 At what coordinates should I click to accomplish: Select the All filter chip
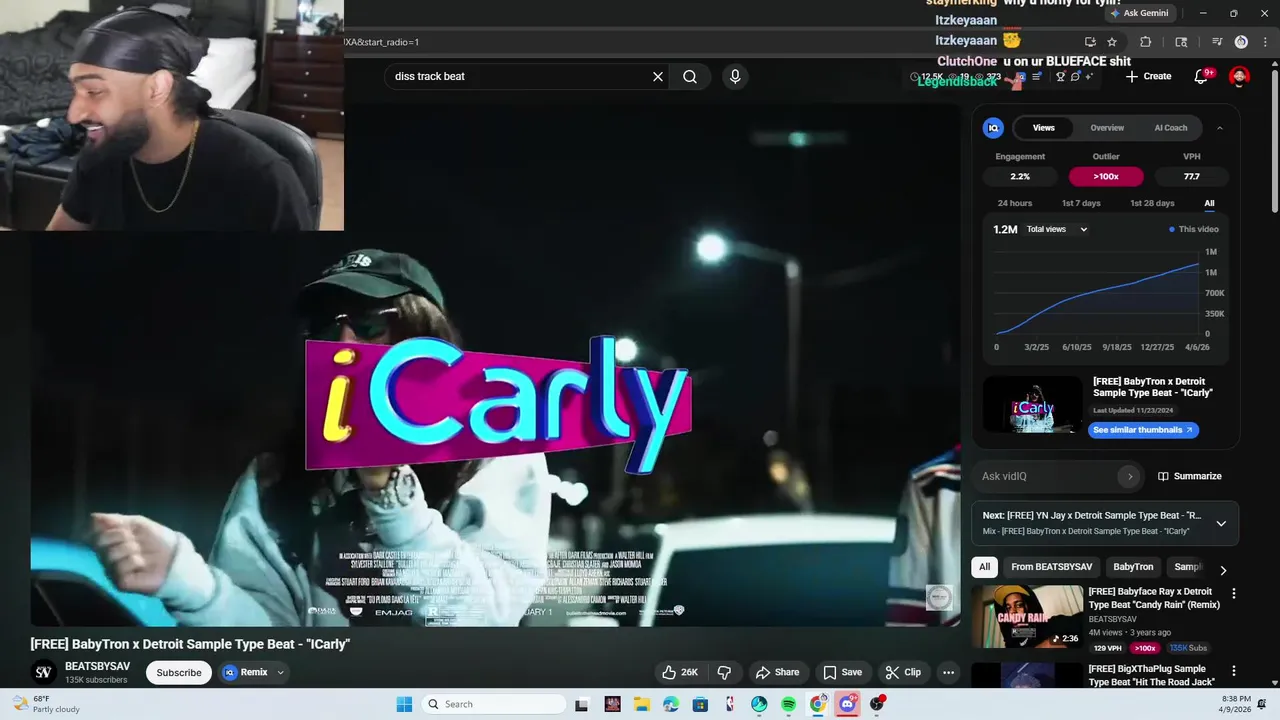(x=984, y=567)
